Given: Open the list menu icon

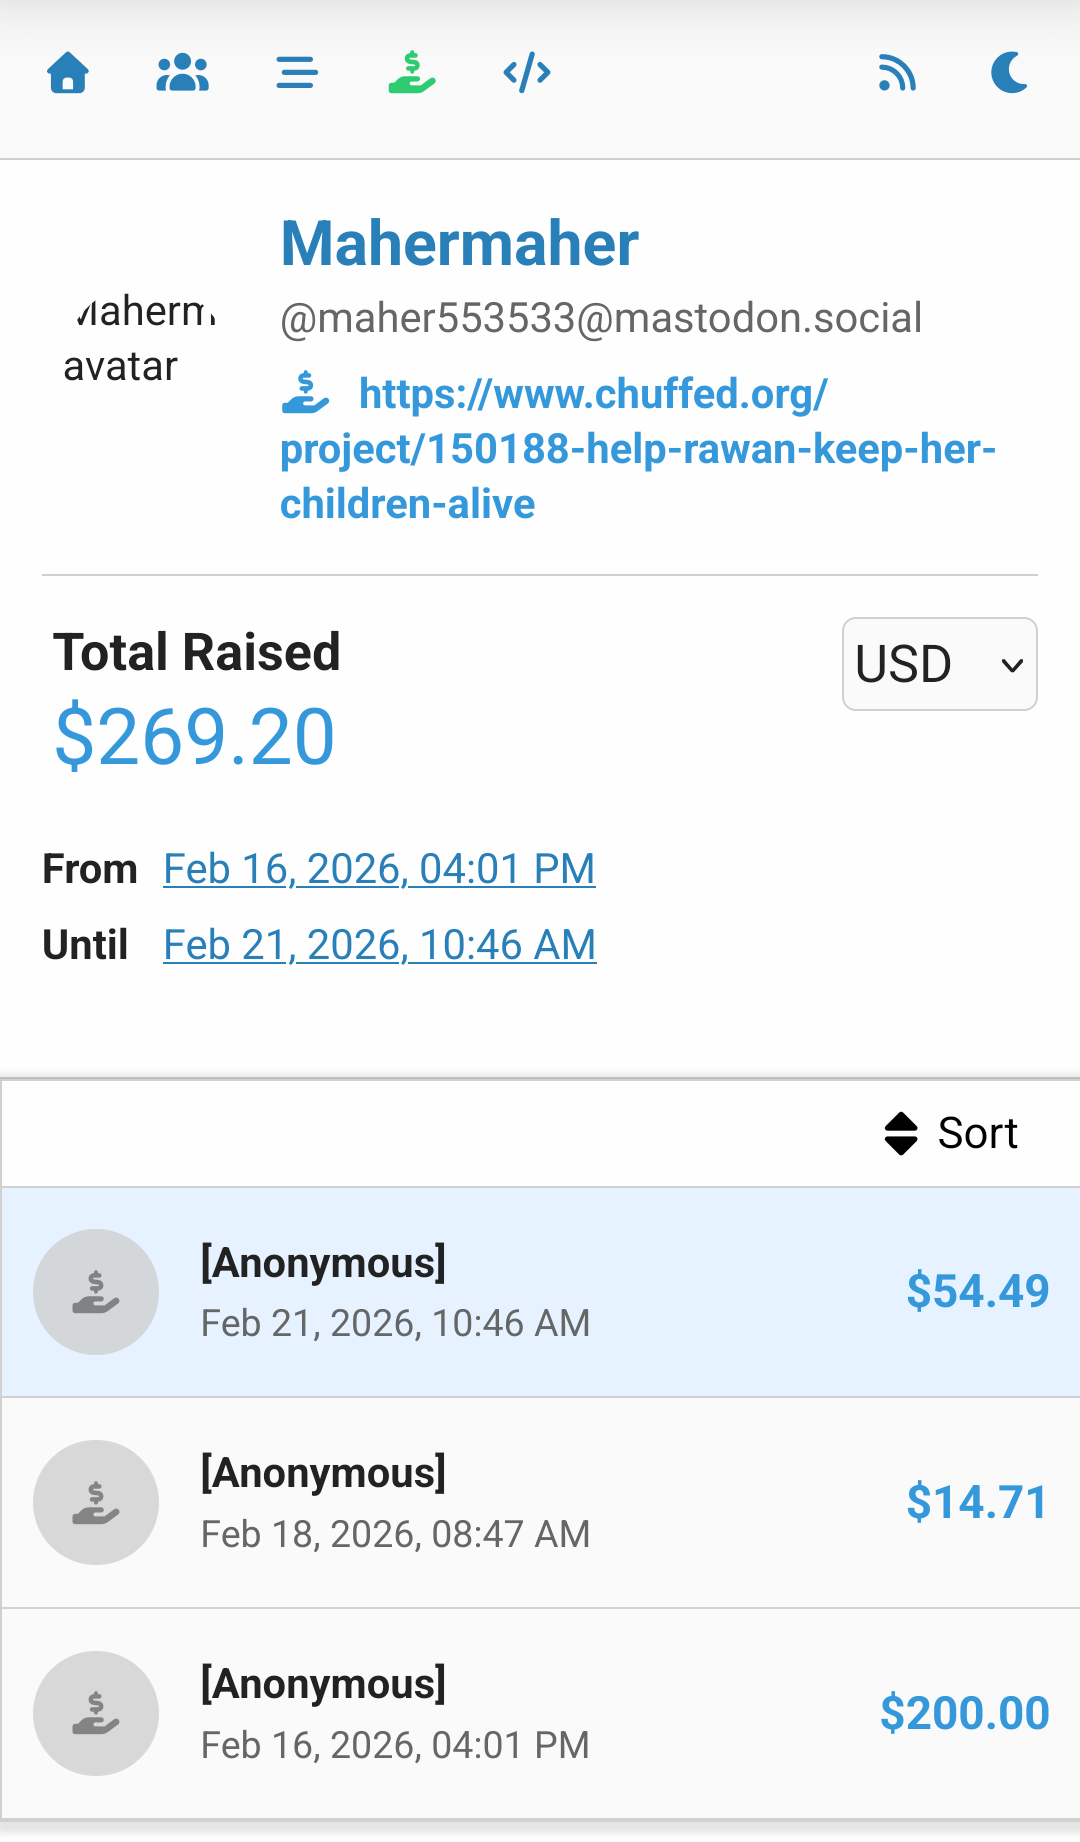Looking at the screenshot, I should (x=297, y=73).
